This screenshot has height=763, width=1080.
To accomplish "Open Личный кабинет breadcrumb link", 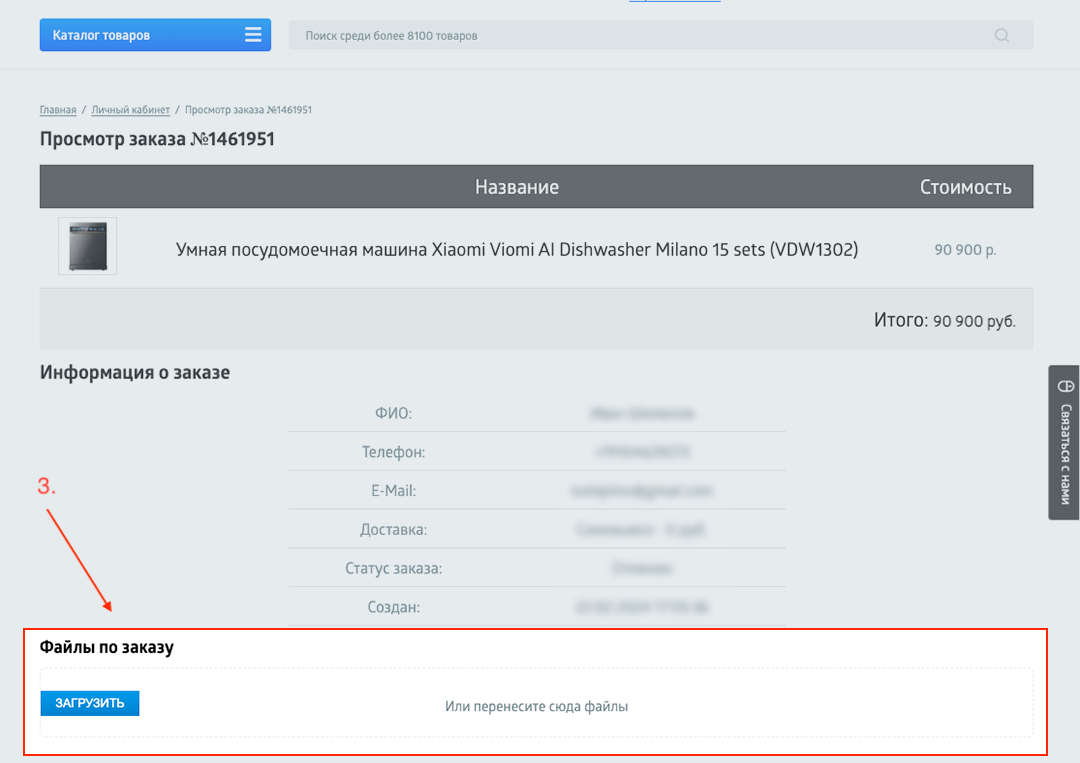I will (x=130, y=109).
